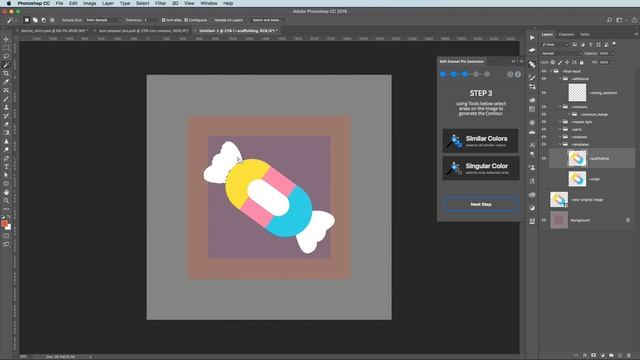
Task: Toggle visibility of shadows group
Action: (x=544, y=137)
